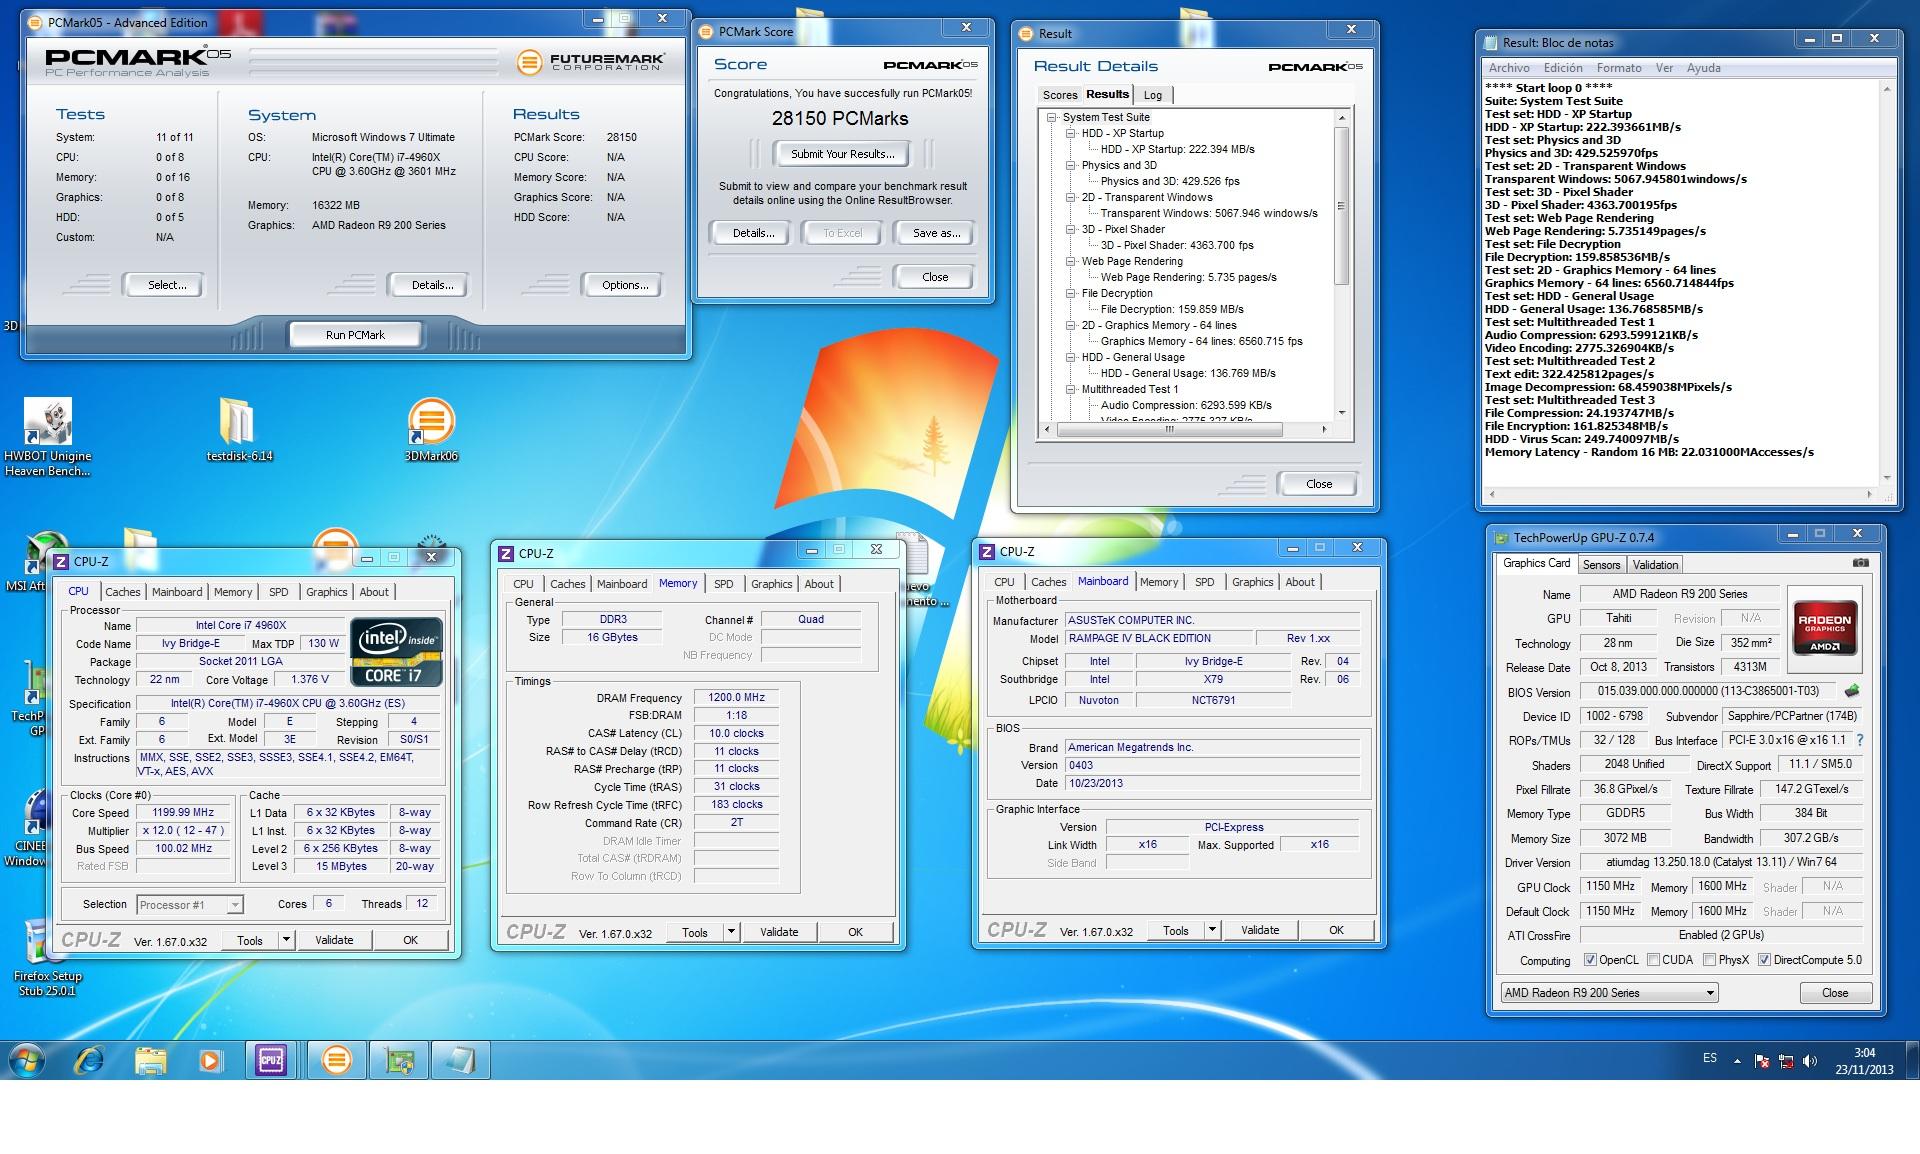
Task: Toggle the DirectCompute 5.0 checkbox
Action: pyautogui.click(x=1764, y=960)
